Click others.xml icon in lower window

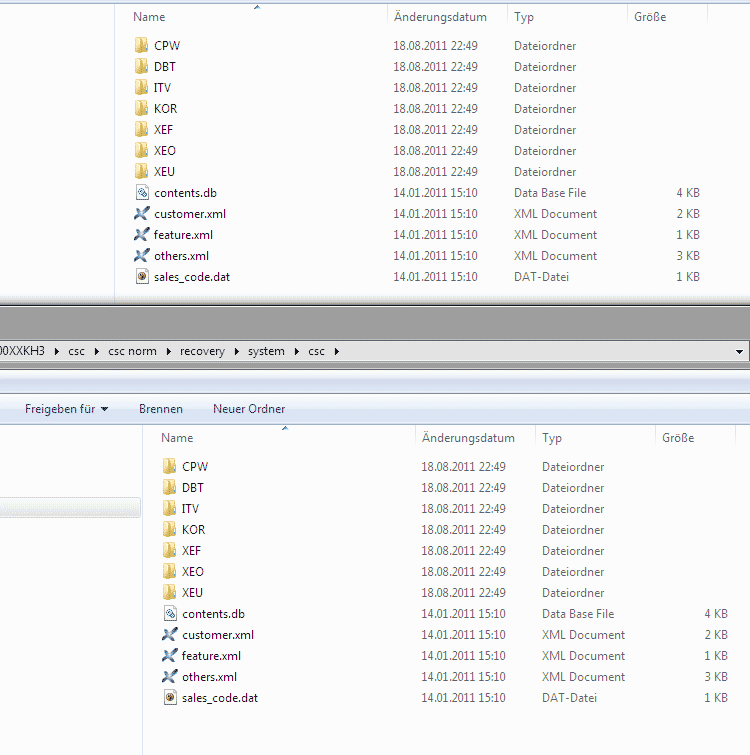[x=169, y=677]
